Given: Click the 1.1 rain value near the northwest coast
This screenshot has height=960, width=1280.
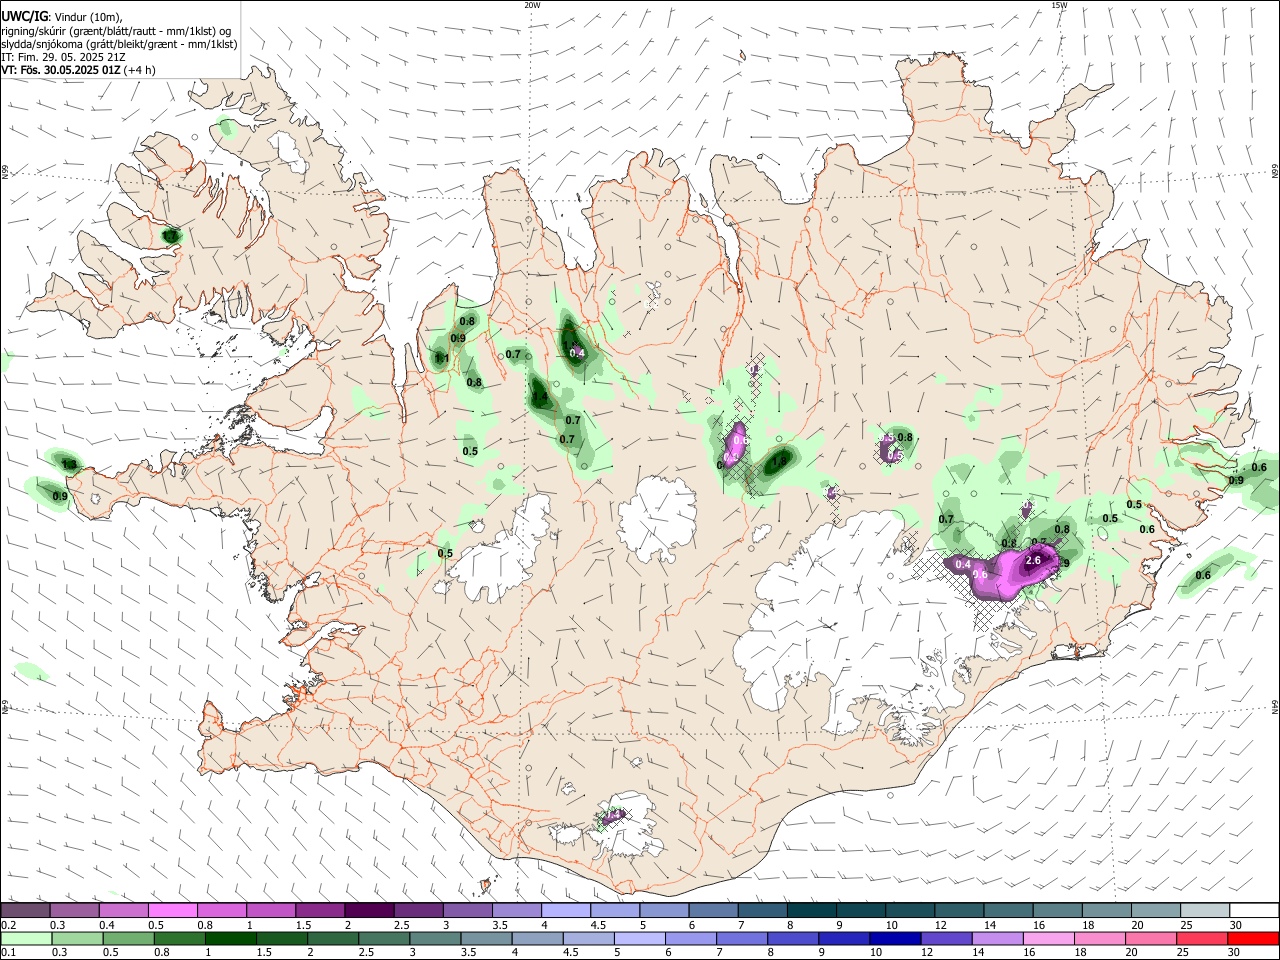Looking at the screenshot, I should tap(441, 358).
